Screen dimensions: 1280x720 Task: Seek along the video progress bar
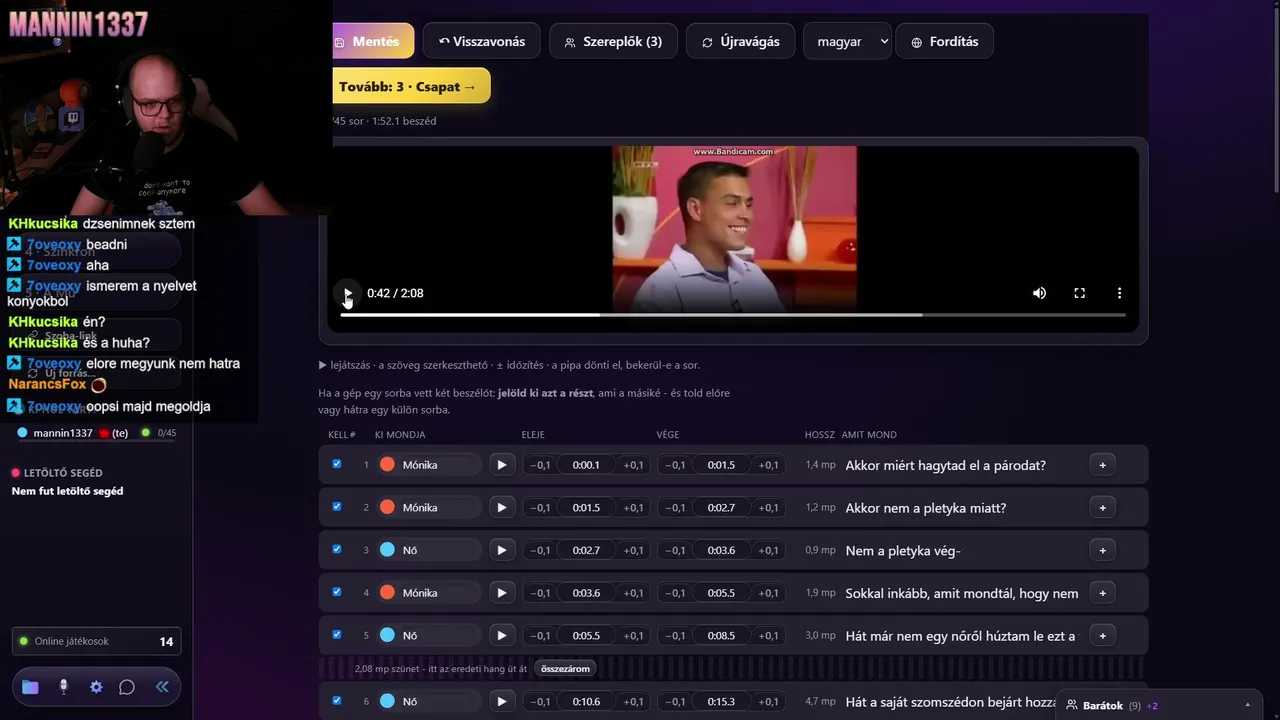pos(733,315)
